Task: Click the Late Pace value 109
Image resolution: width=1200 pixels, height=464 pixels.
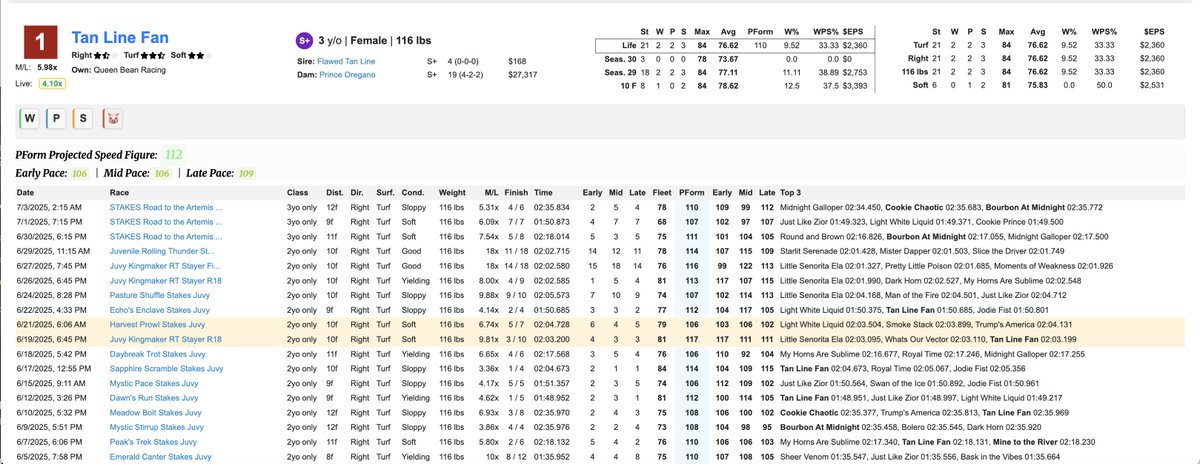Action: coord(245,173)
